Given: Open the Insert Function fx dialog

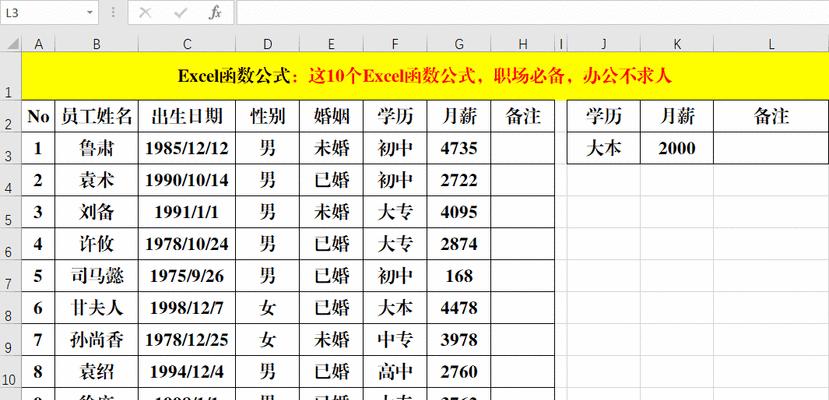Looking at the screenshot, I should click(215, 13).
